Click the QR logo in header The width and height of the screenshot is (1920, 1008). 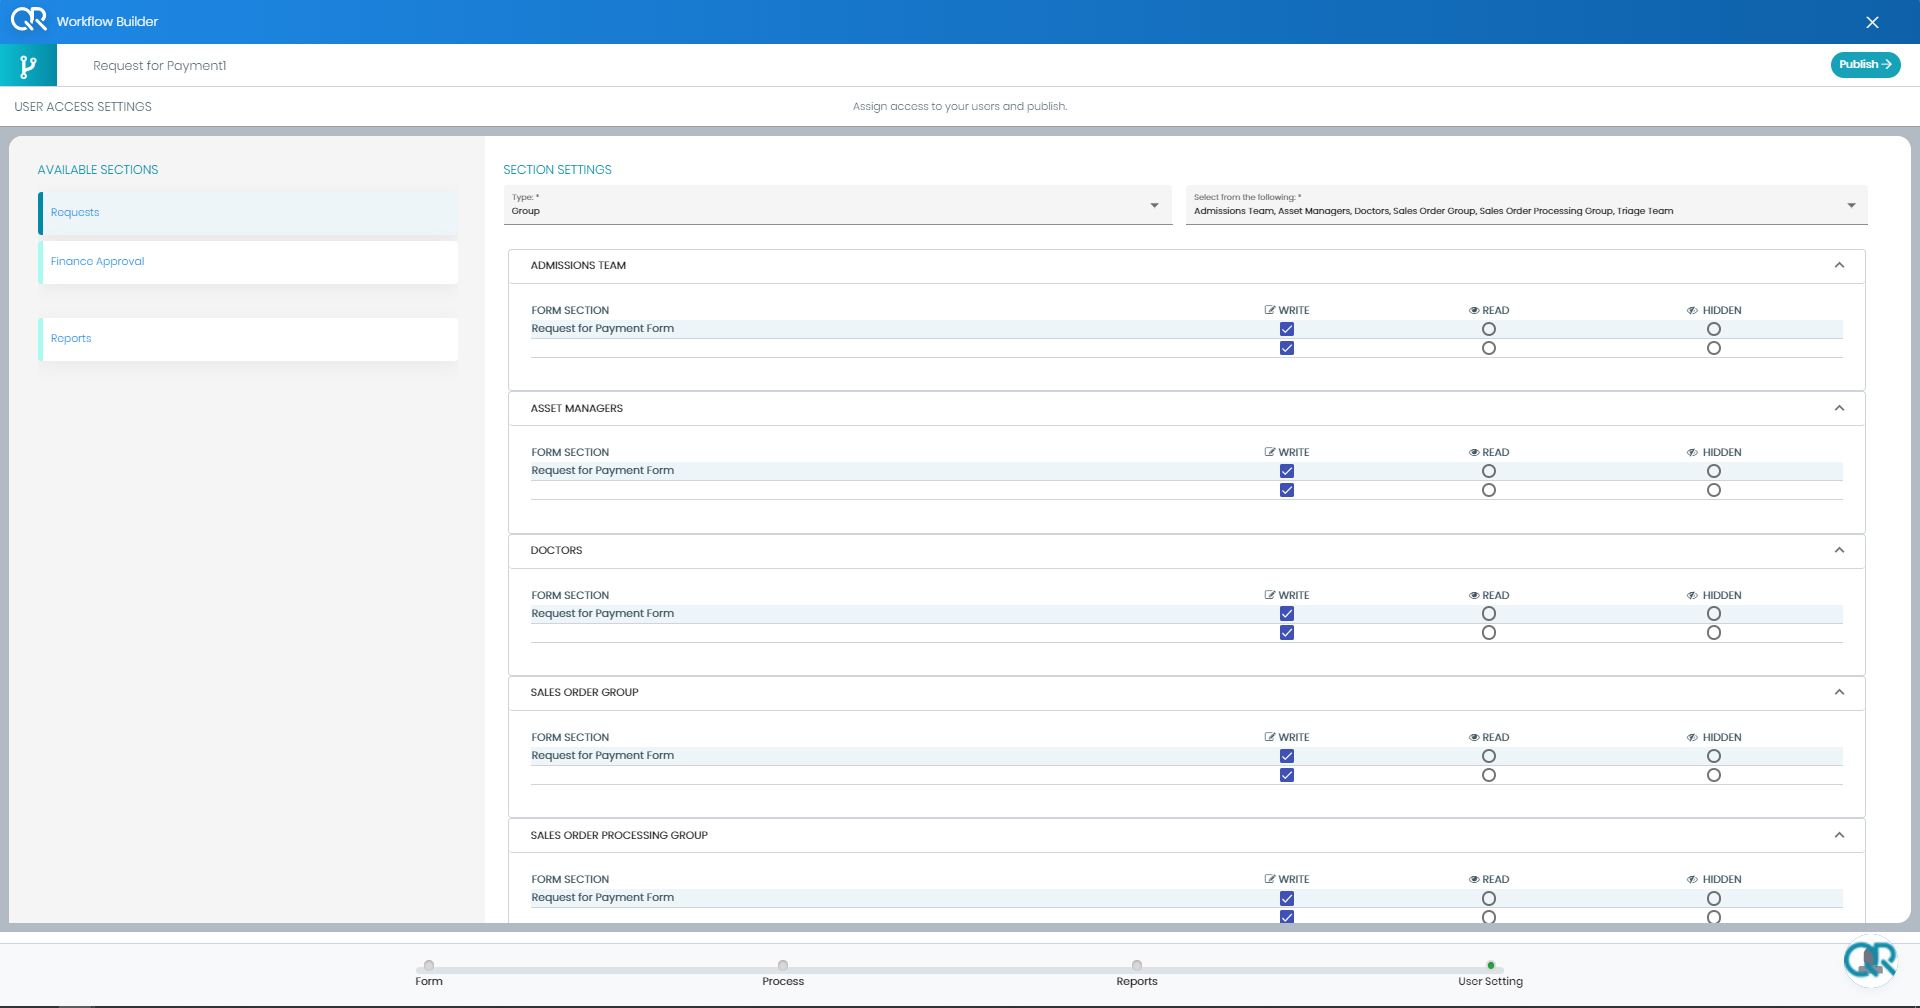[x=29, y=19]
